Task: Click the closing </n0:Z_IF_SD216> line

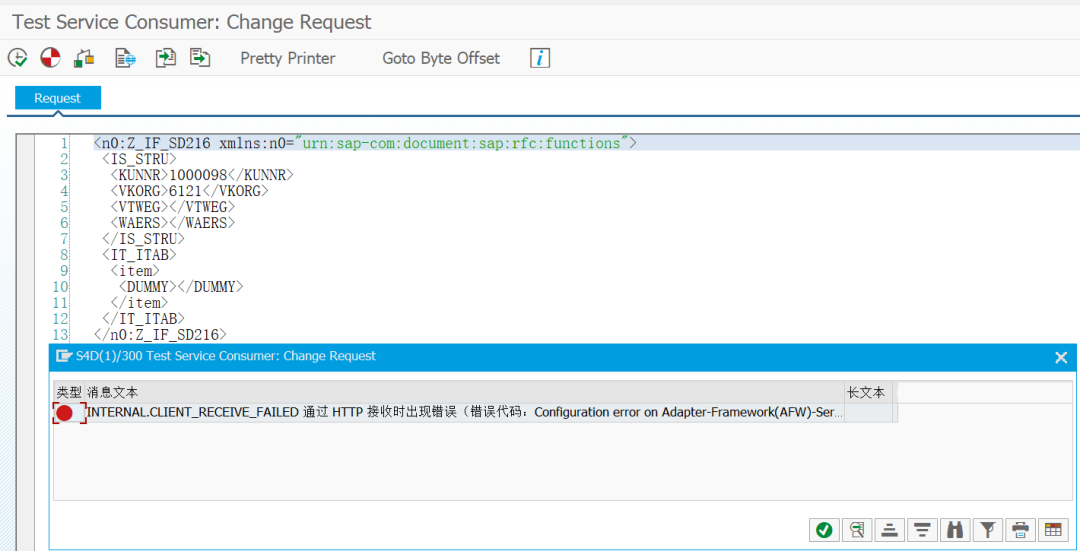Action: (160, 335)
